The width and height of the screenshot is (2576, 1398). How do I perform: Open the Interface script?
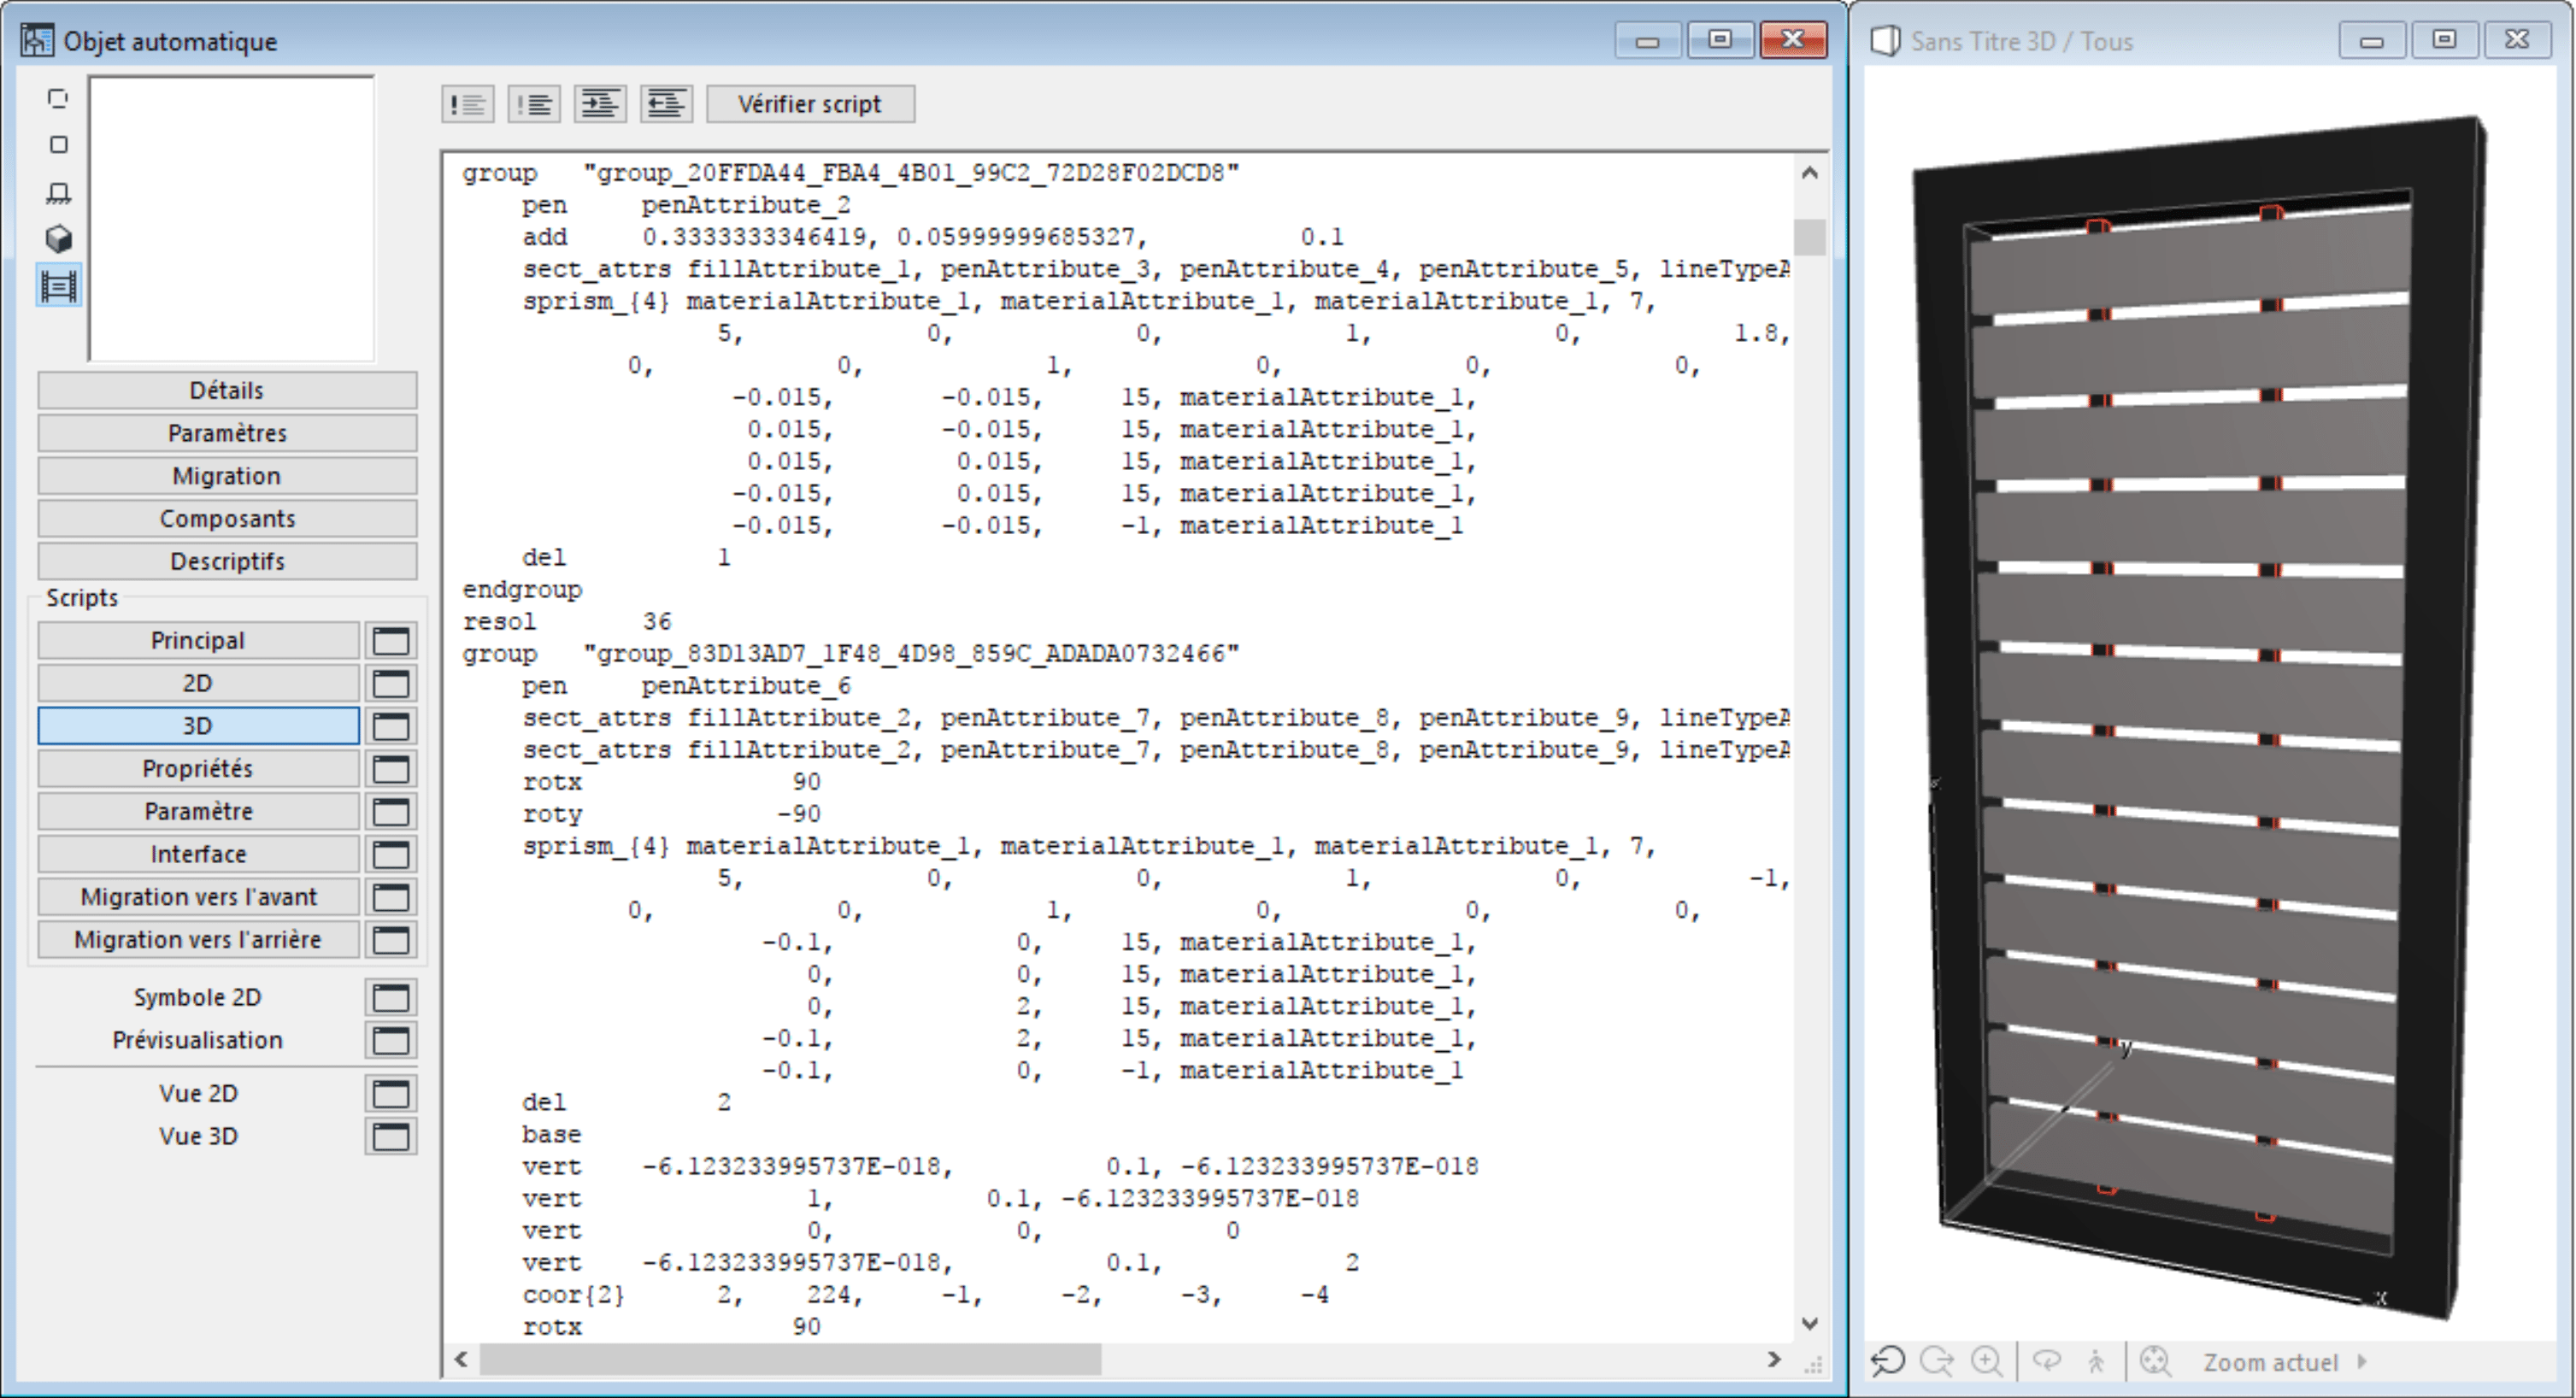pyautogui.click(x=198, y=855)
